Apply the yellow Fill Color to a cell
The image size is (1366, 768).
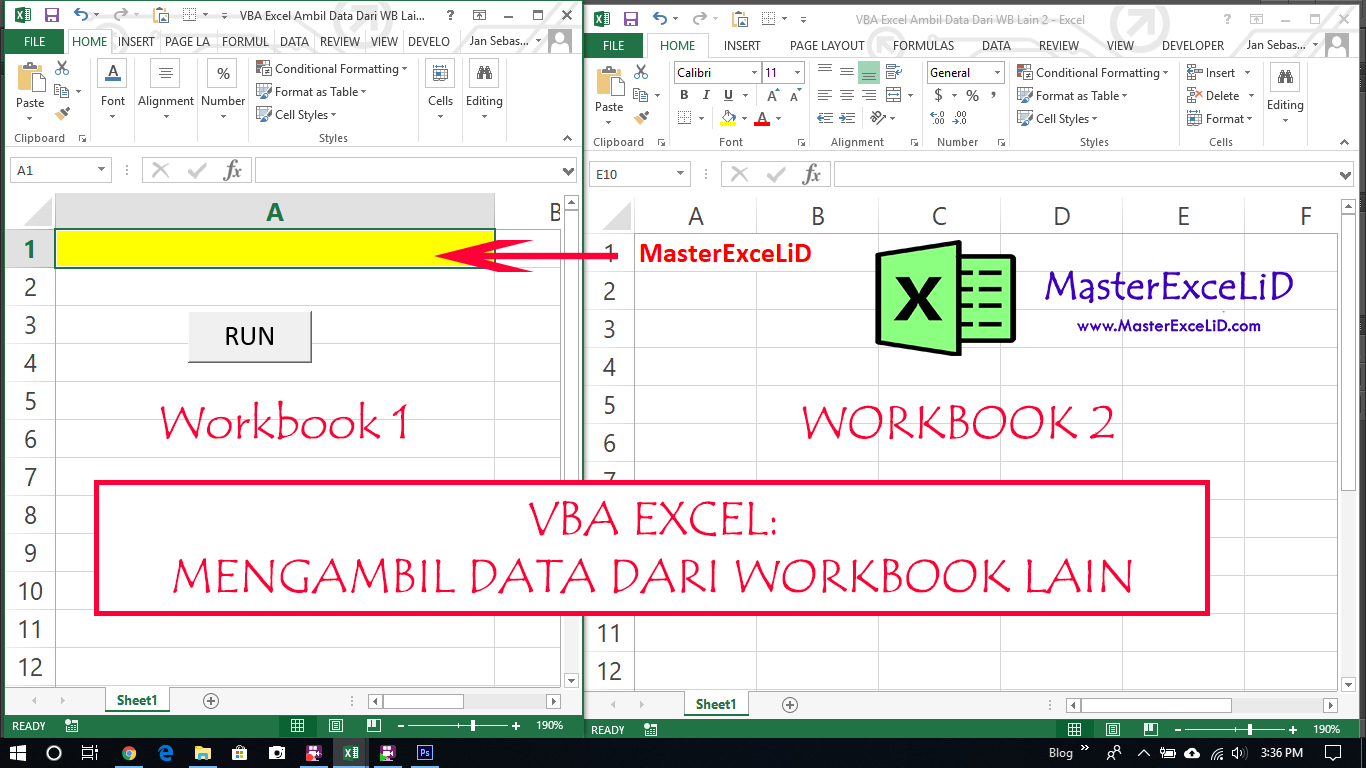(x=726, y=118)
